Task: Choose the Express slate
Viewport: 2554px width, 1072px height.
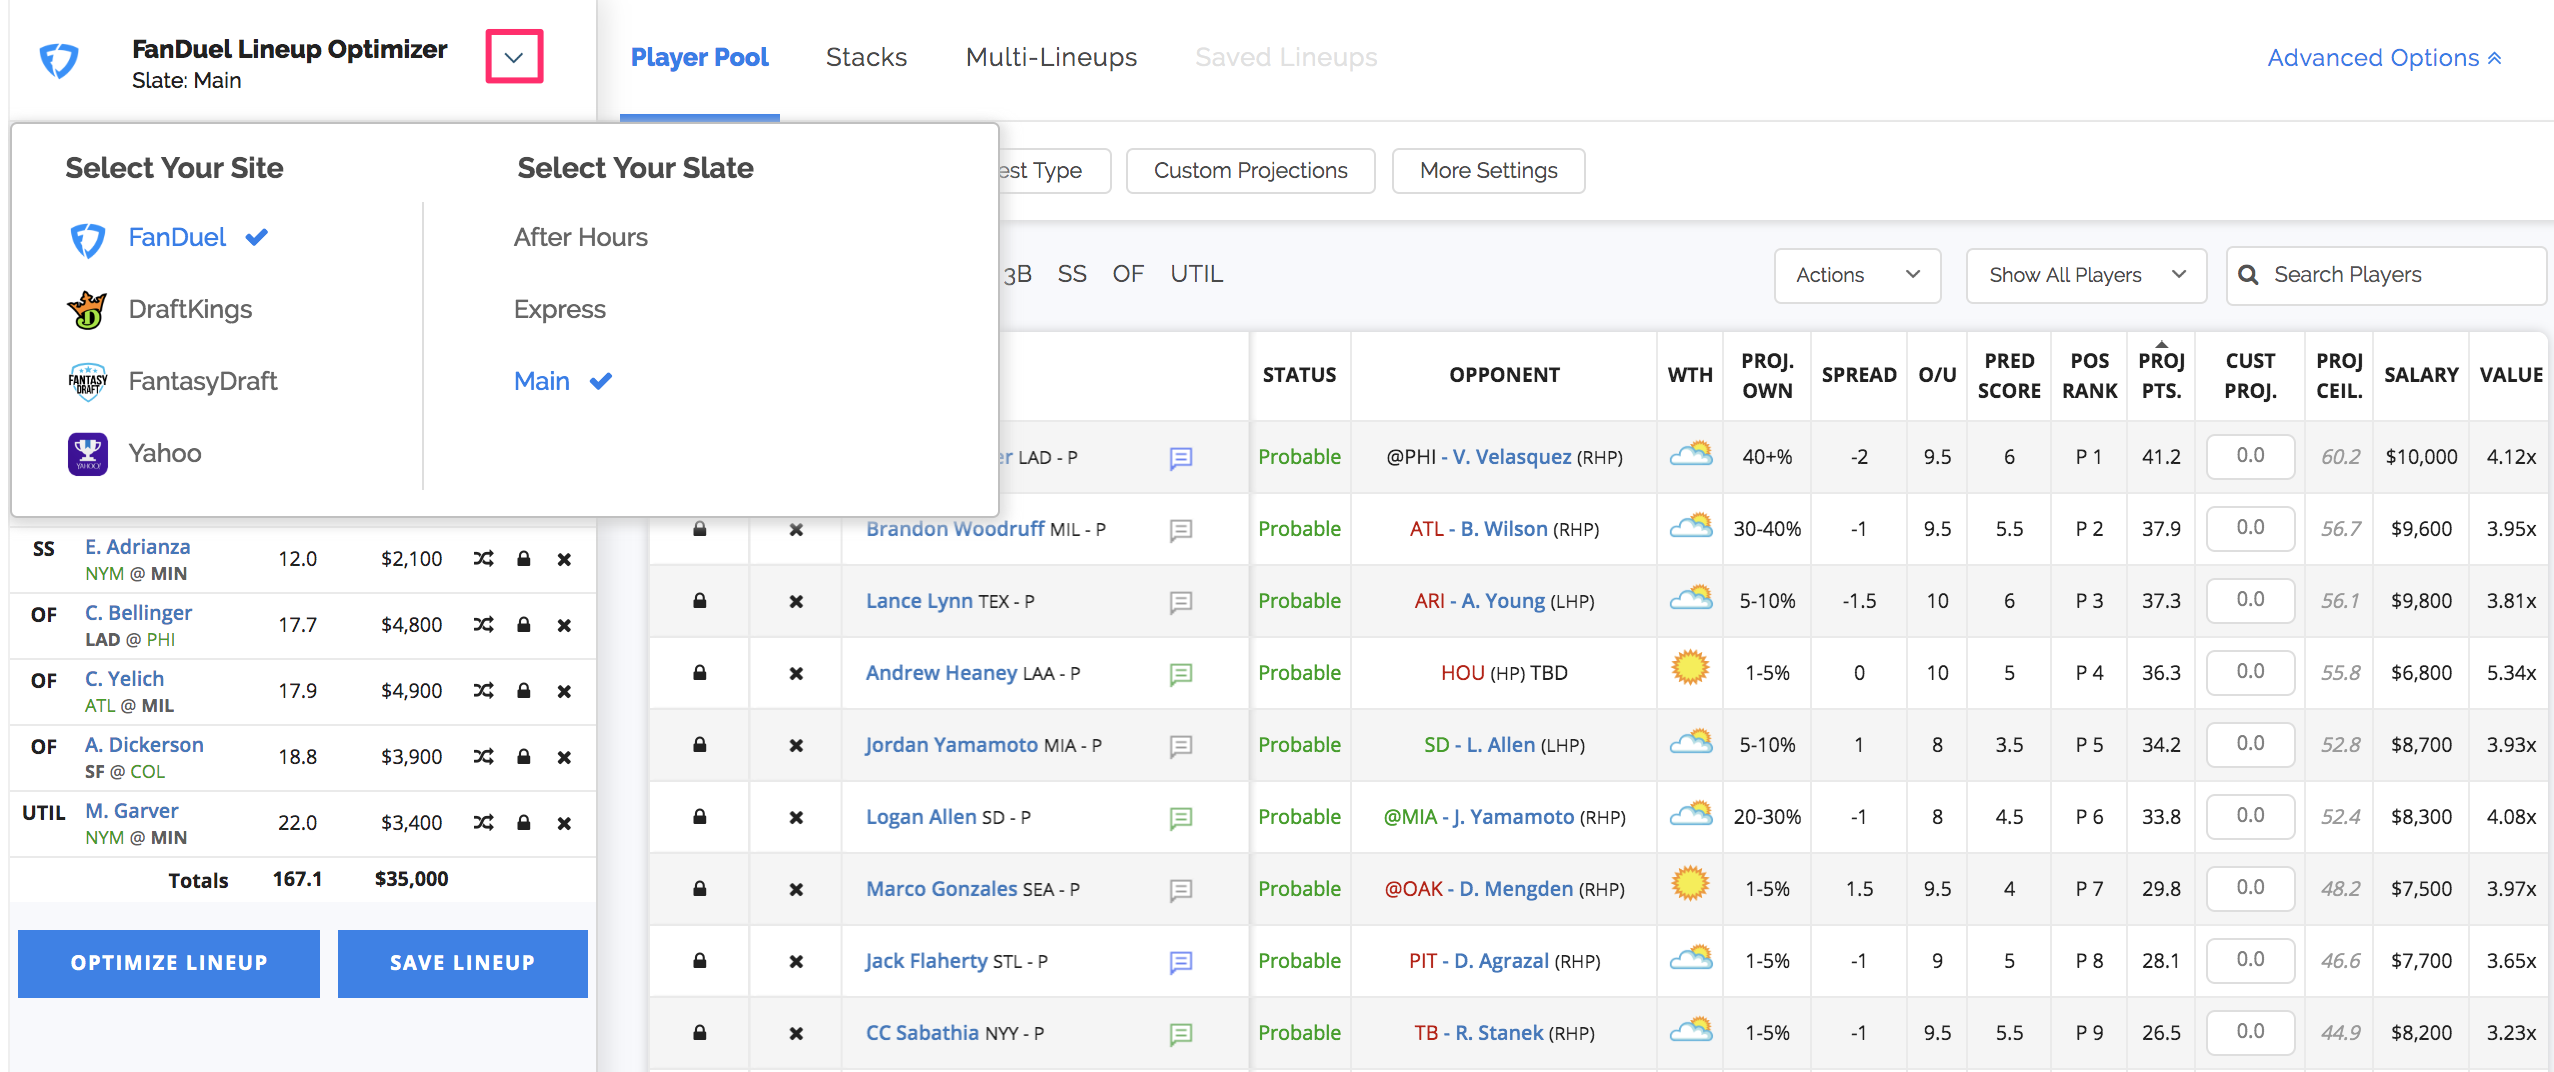Action: [x=560, y=309]
